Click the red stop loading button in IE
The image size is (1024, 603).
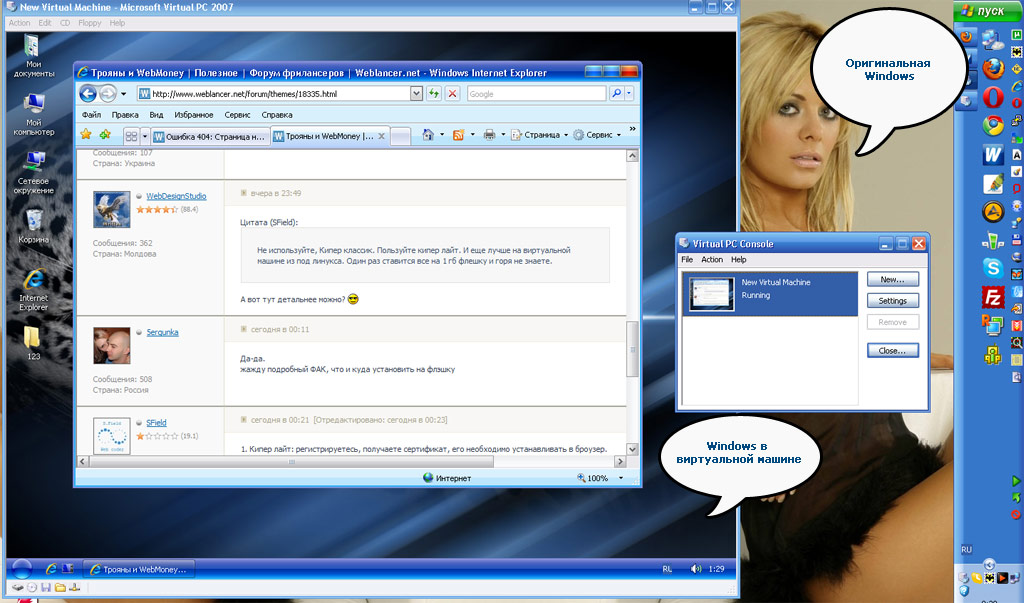pos(452,93)
